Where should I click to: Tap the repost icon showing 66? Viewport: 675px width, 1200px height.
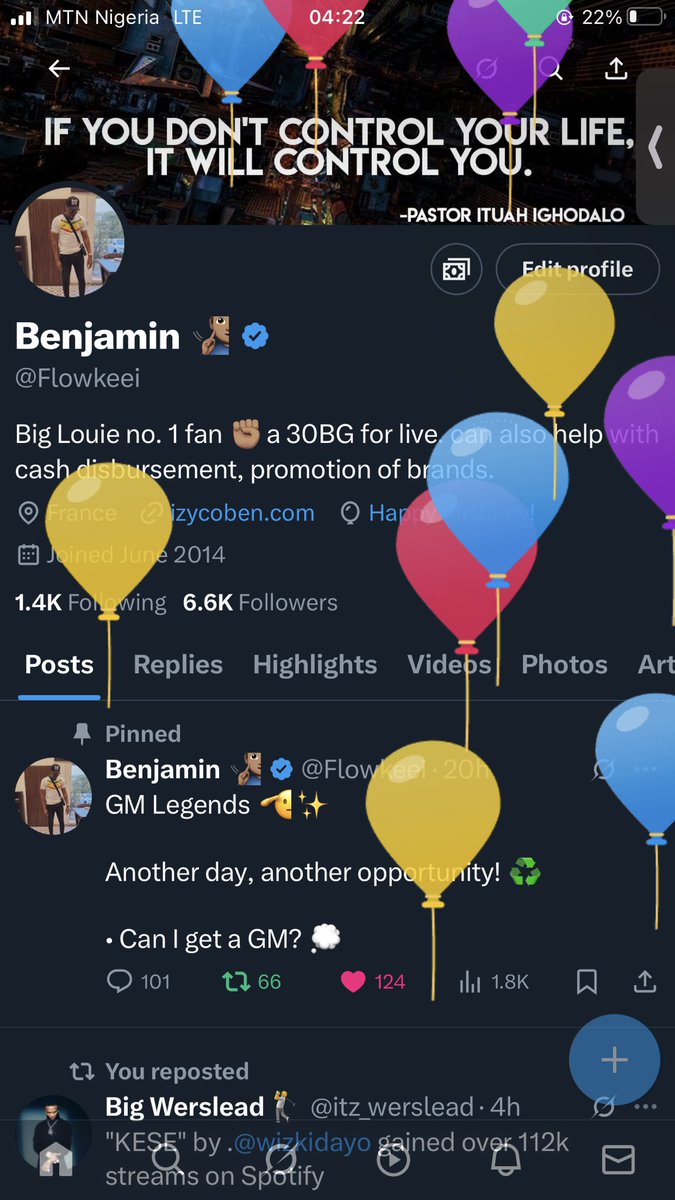[x=252, y=981]
